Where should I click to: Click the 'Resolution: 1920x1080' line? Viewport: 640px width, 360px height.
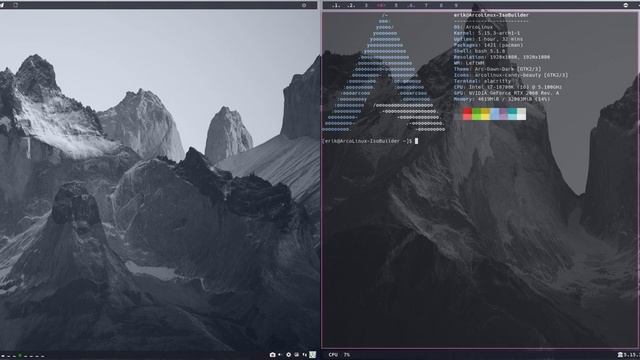502,57
